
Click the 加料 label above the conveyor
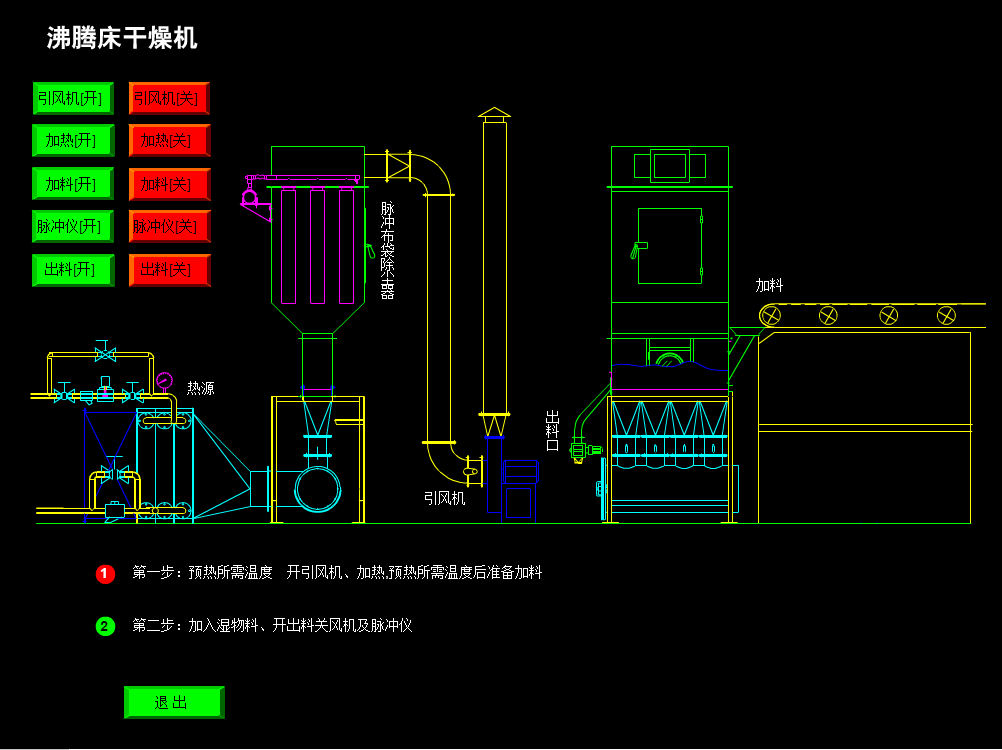(769, 286)
